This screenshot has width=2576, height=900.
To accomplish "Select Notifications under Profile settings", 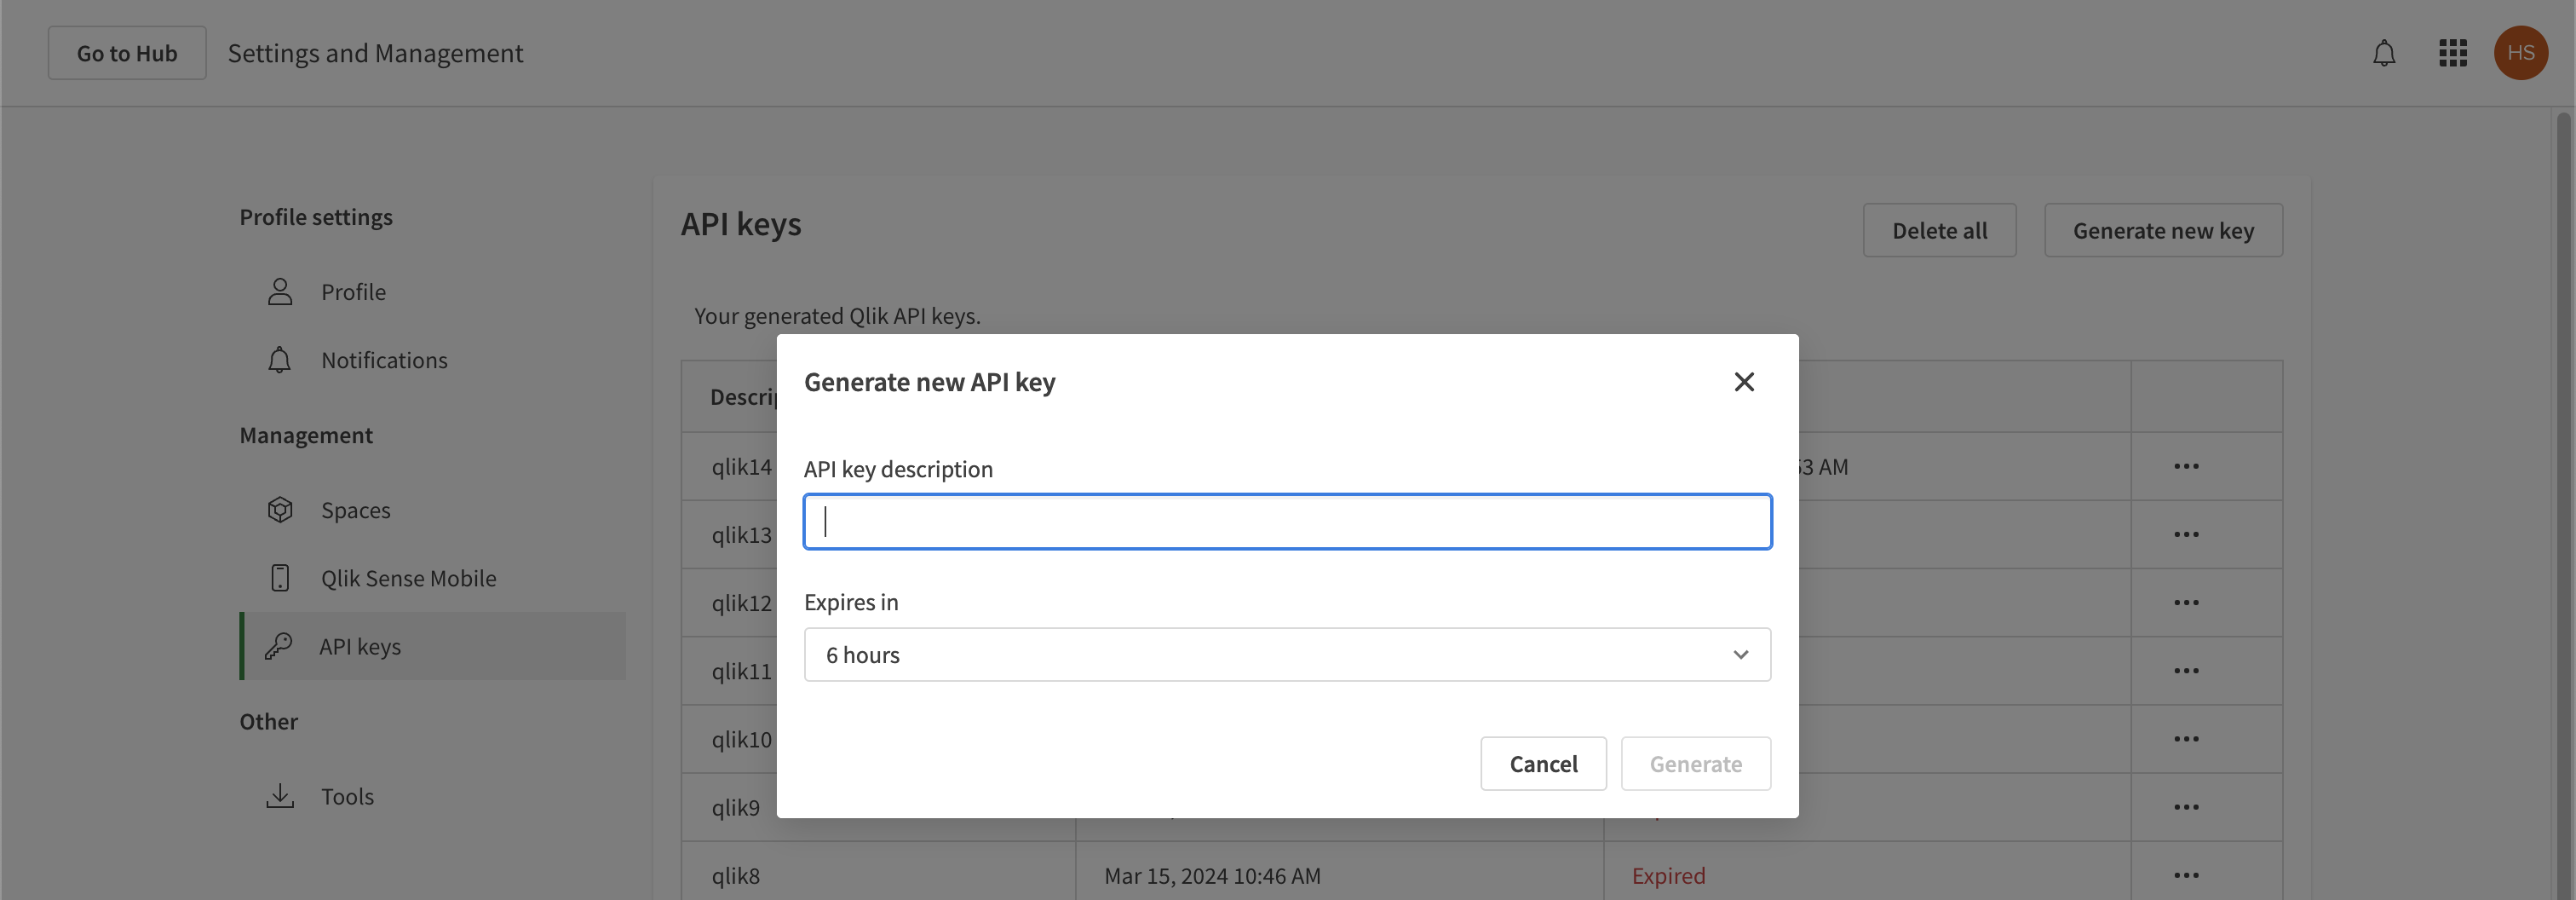I will (384, 360).
